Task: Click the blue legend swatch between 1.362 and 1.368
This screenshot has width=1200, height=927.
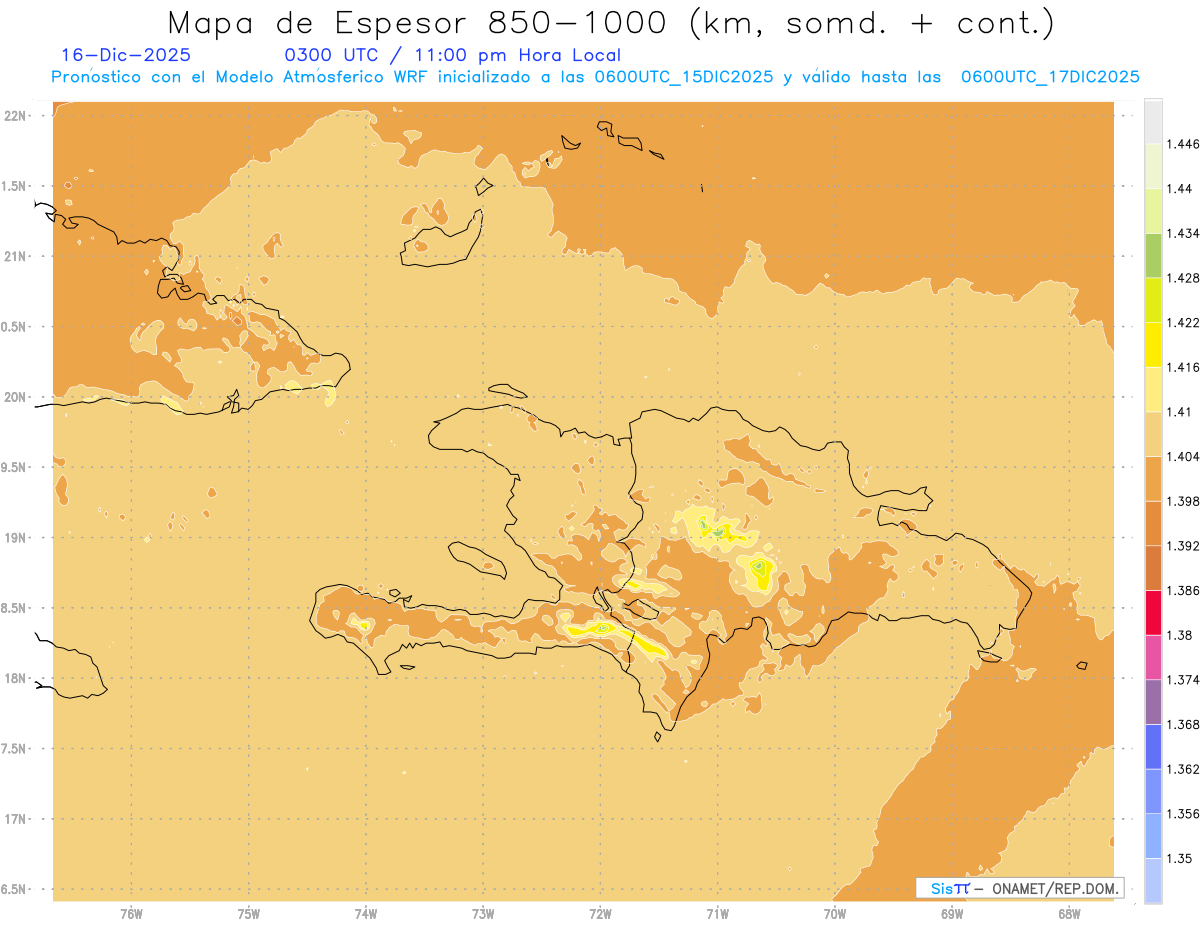Action: (x=1153, y=746)
